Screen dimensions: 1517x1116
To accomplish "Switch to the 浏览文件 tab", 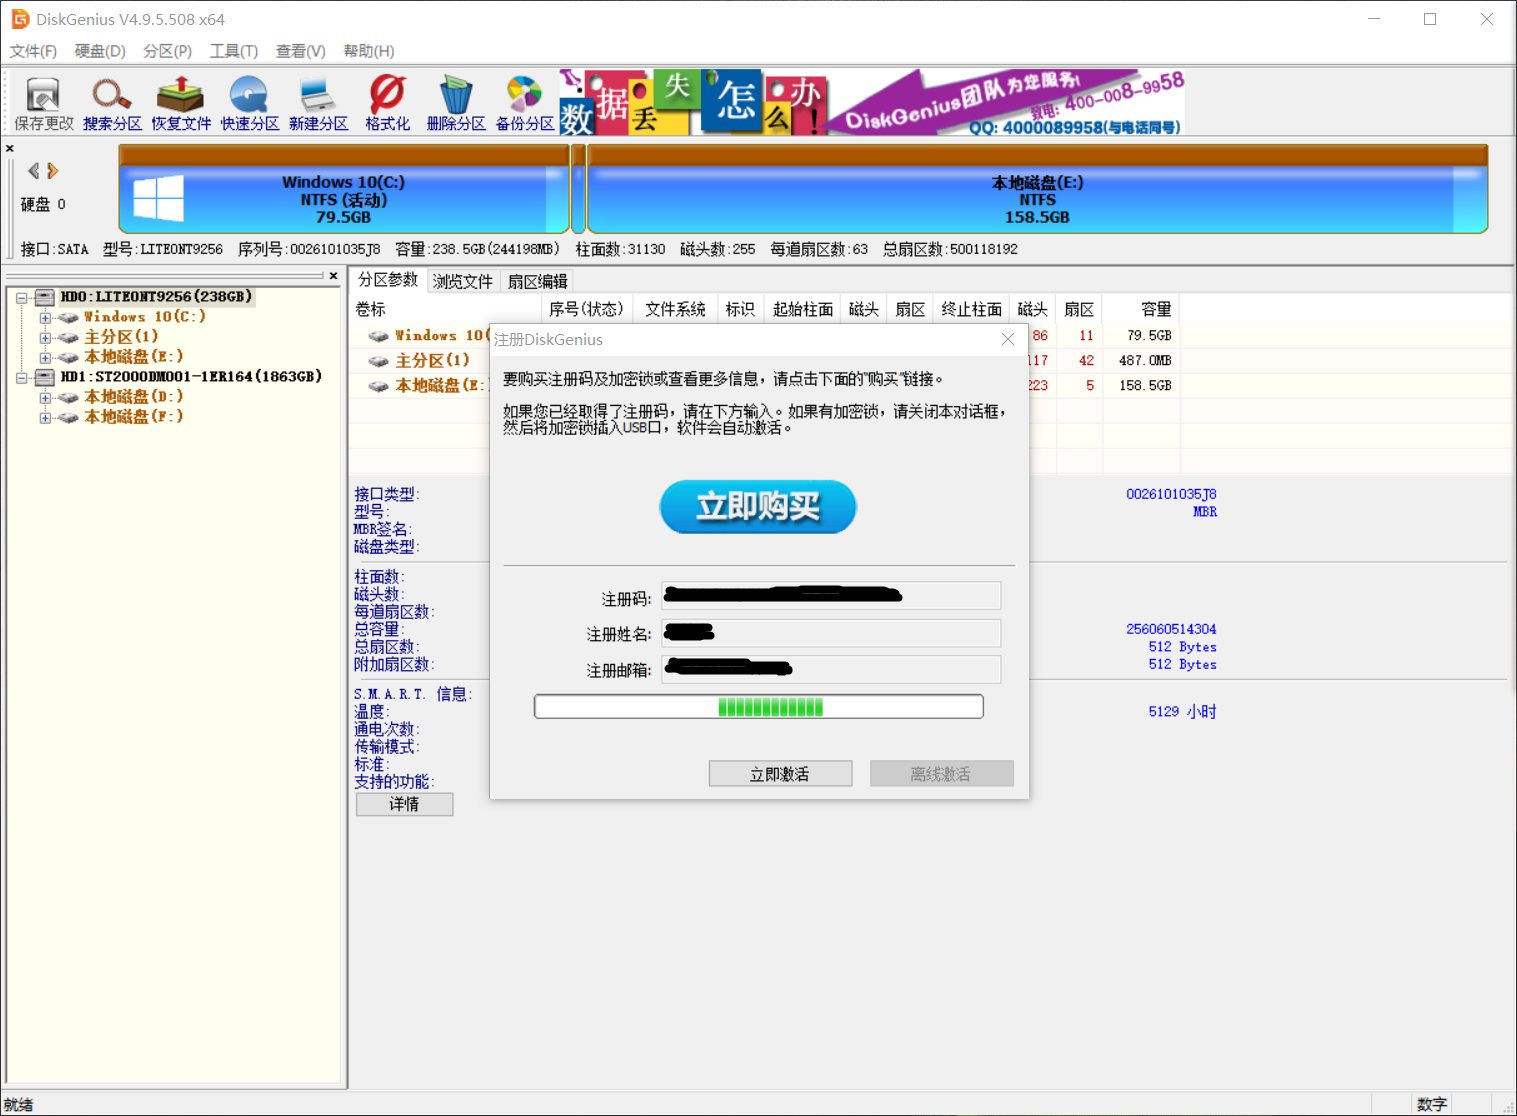I will pyautogui.click(x=462, y=281).
